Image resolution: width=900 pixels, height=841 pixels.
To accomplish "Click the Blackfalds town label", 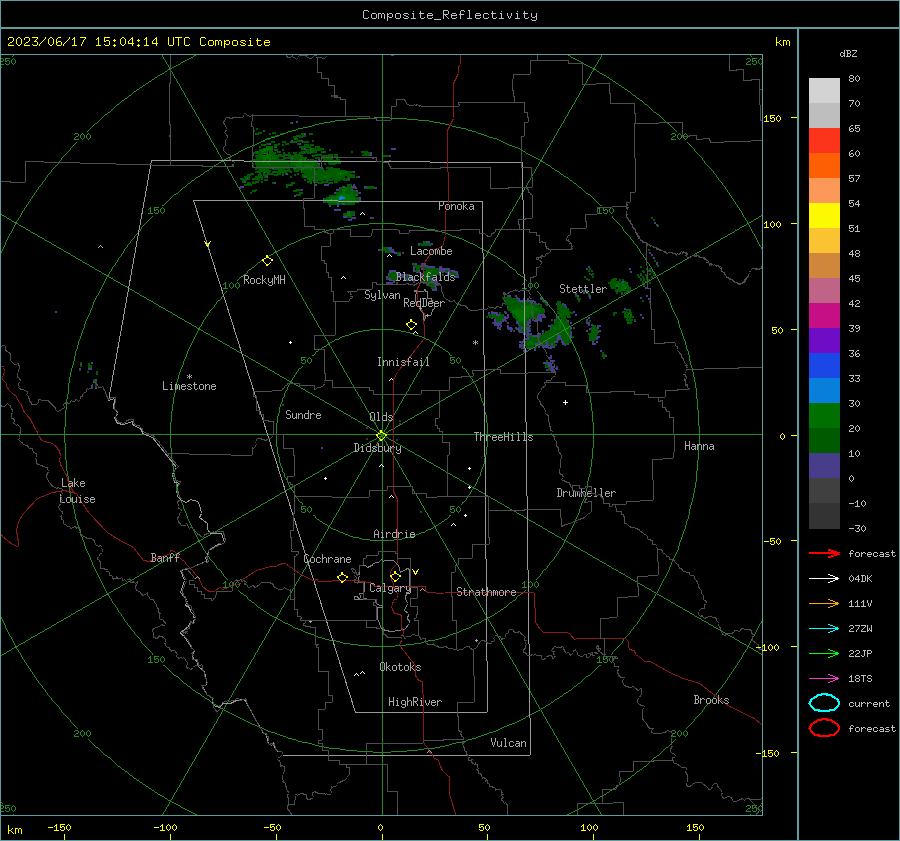I will [x=425, y=277].
